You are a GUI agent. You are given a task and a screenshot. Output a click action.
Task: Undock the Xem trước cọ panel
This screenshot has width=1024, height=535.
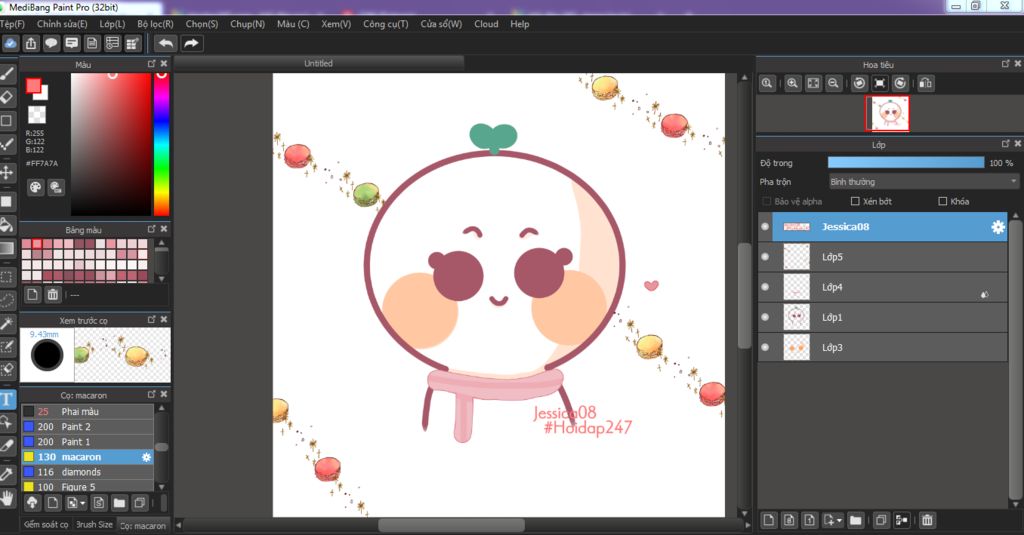click(152, 319)
